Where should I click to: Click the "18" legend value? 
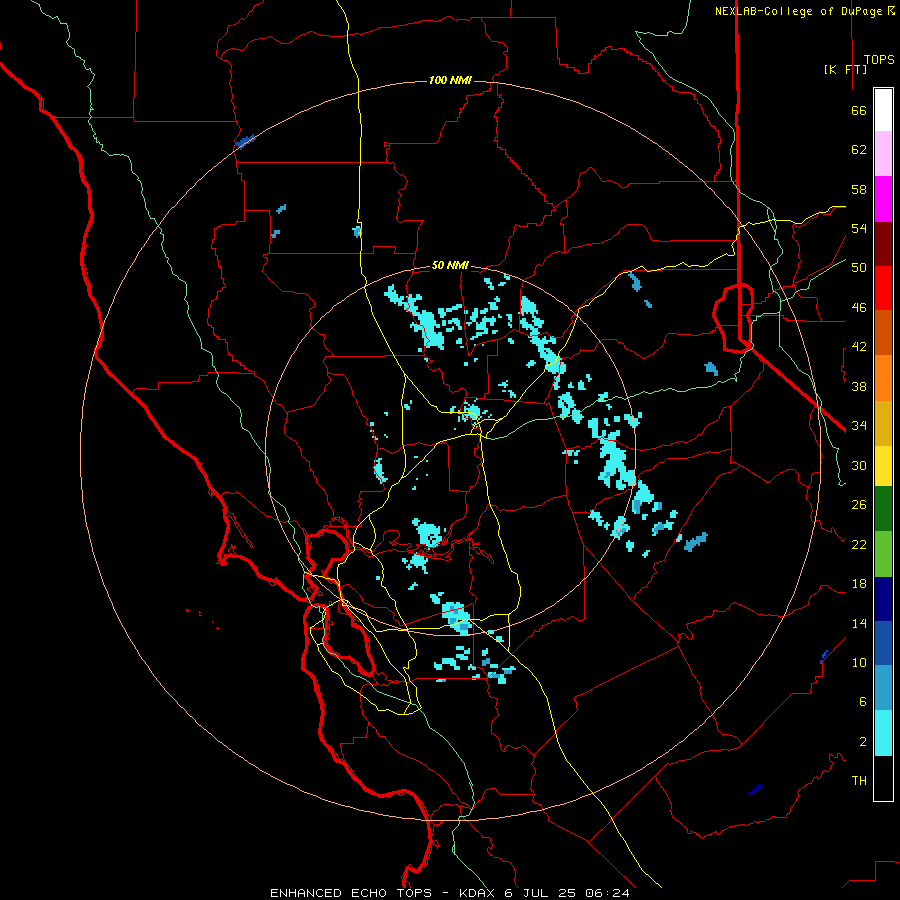point(859,584)
